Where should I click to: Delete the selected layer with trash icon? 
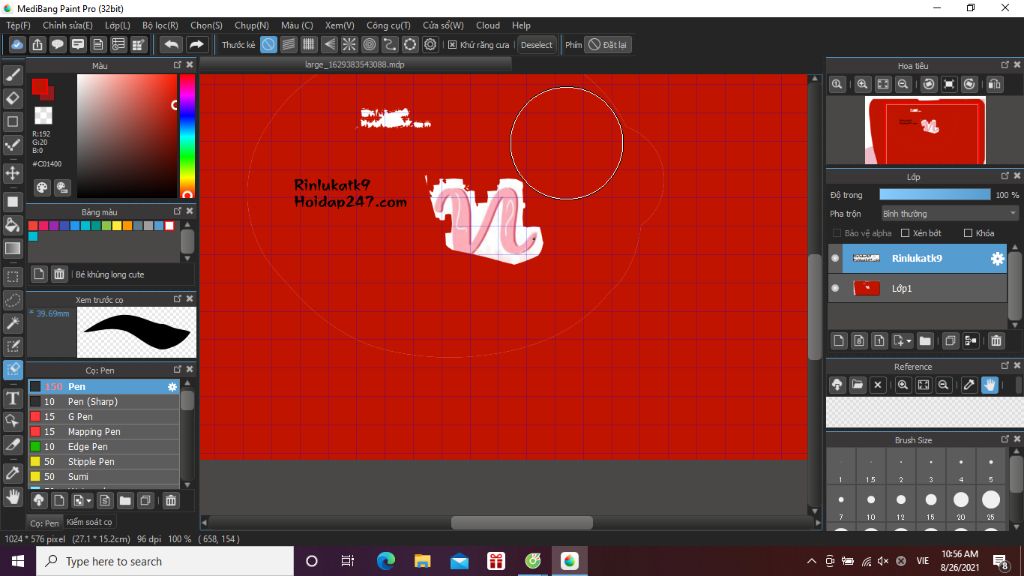coord(996,340)
